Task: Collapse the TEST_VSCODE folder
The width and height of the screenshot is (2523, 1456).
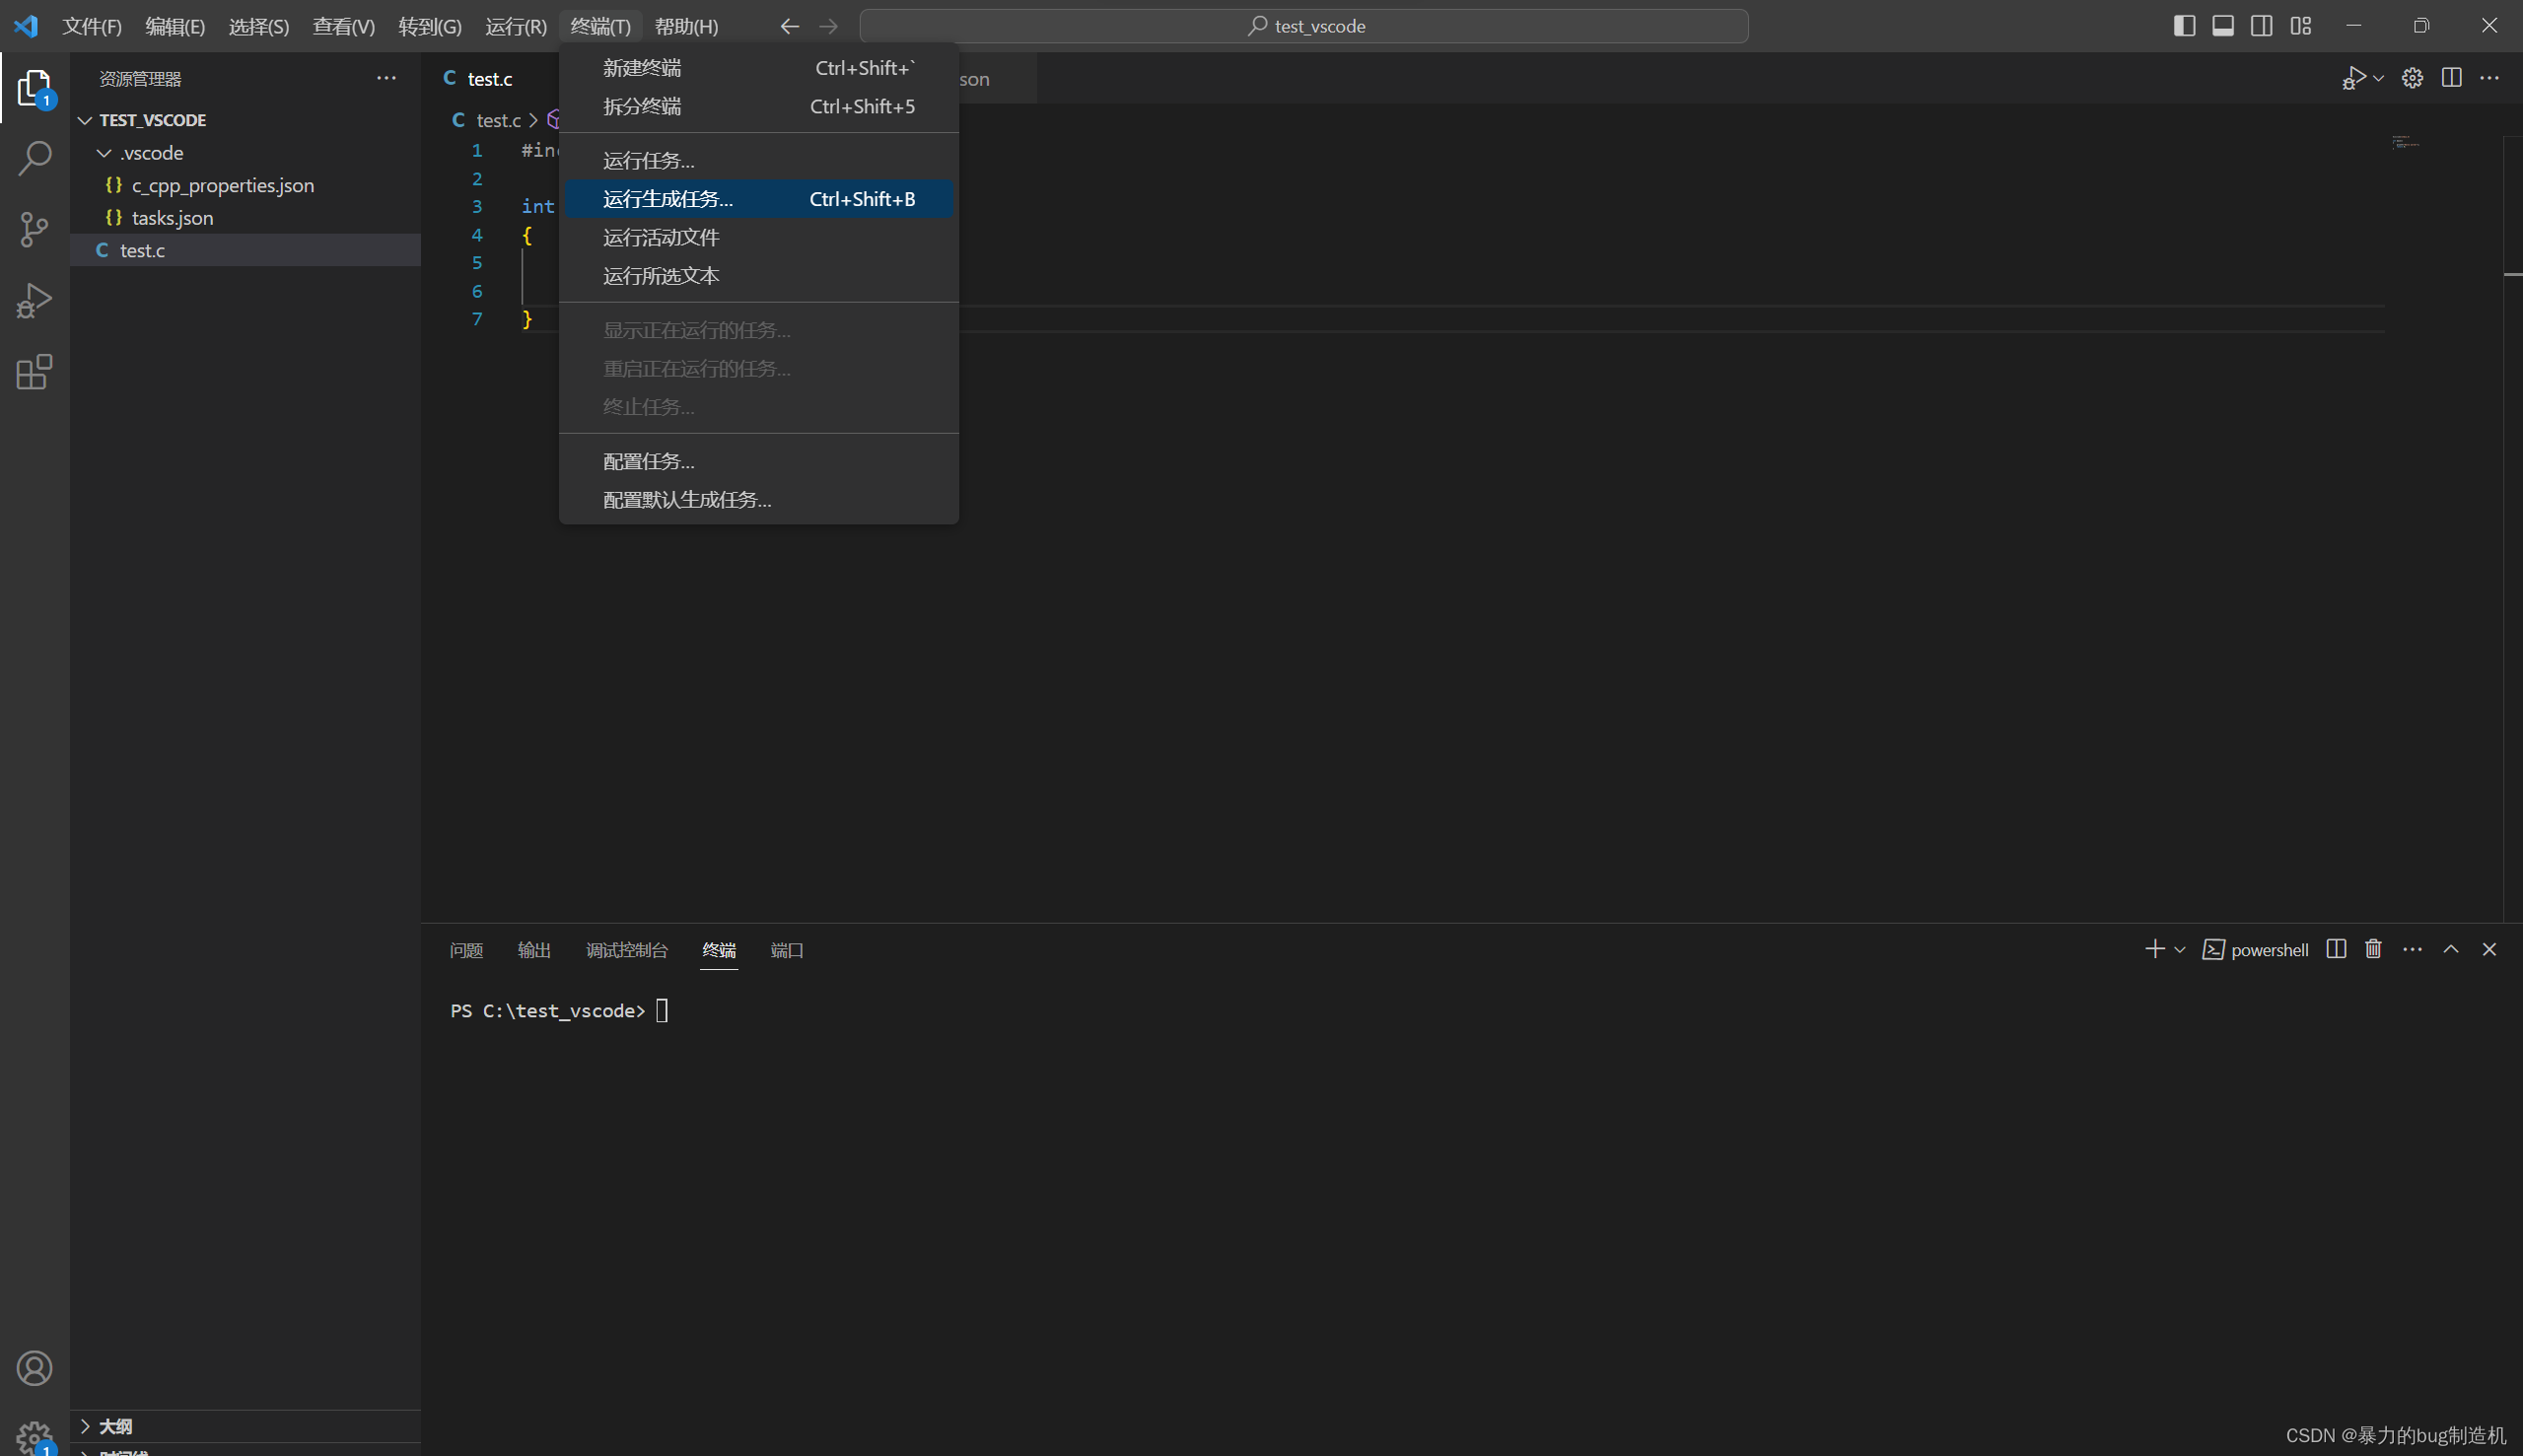Action: [245, 120]
